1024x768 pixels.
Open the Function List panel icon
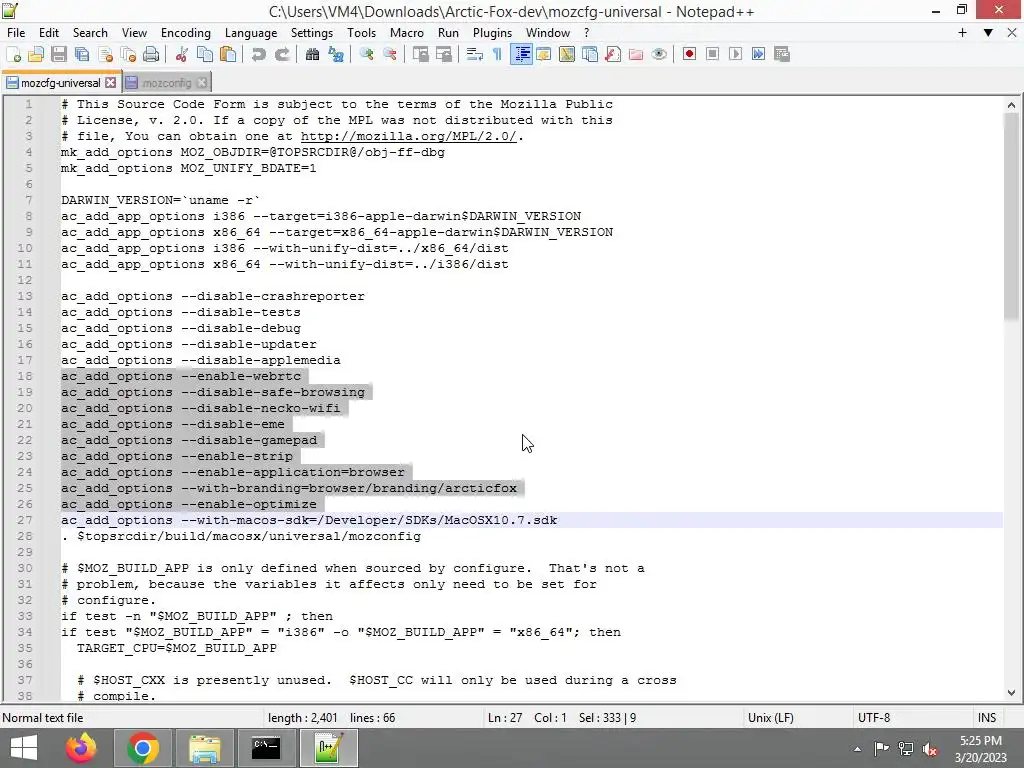coord(613,54)
